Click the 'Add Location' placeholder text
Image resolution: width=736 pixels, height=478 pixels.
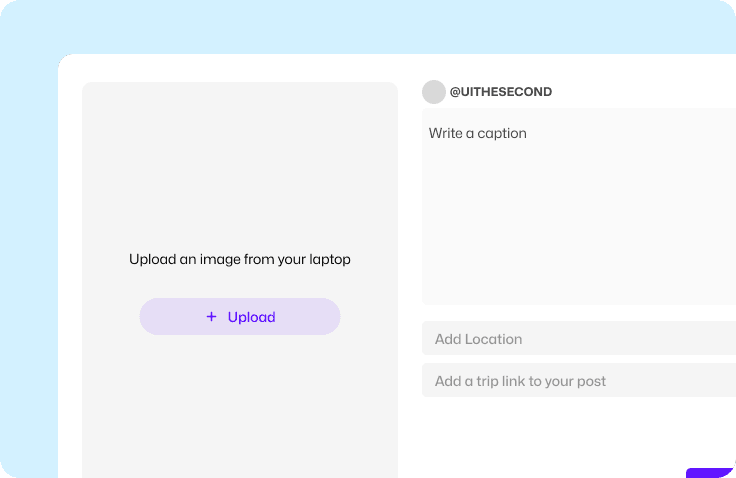pos(478,339)
